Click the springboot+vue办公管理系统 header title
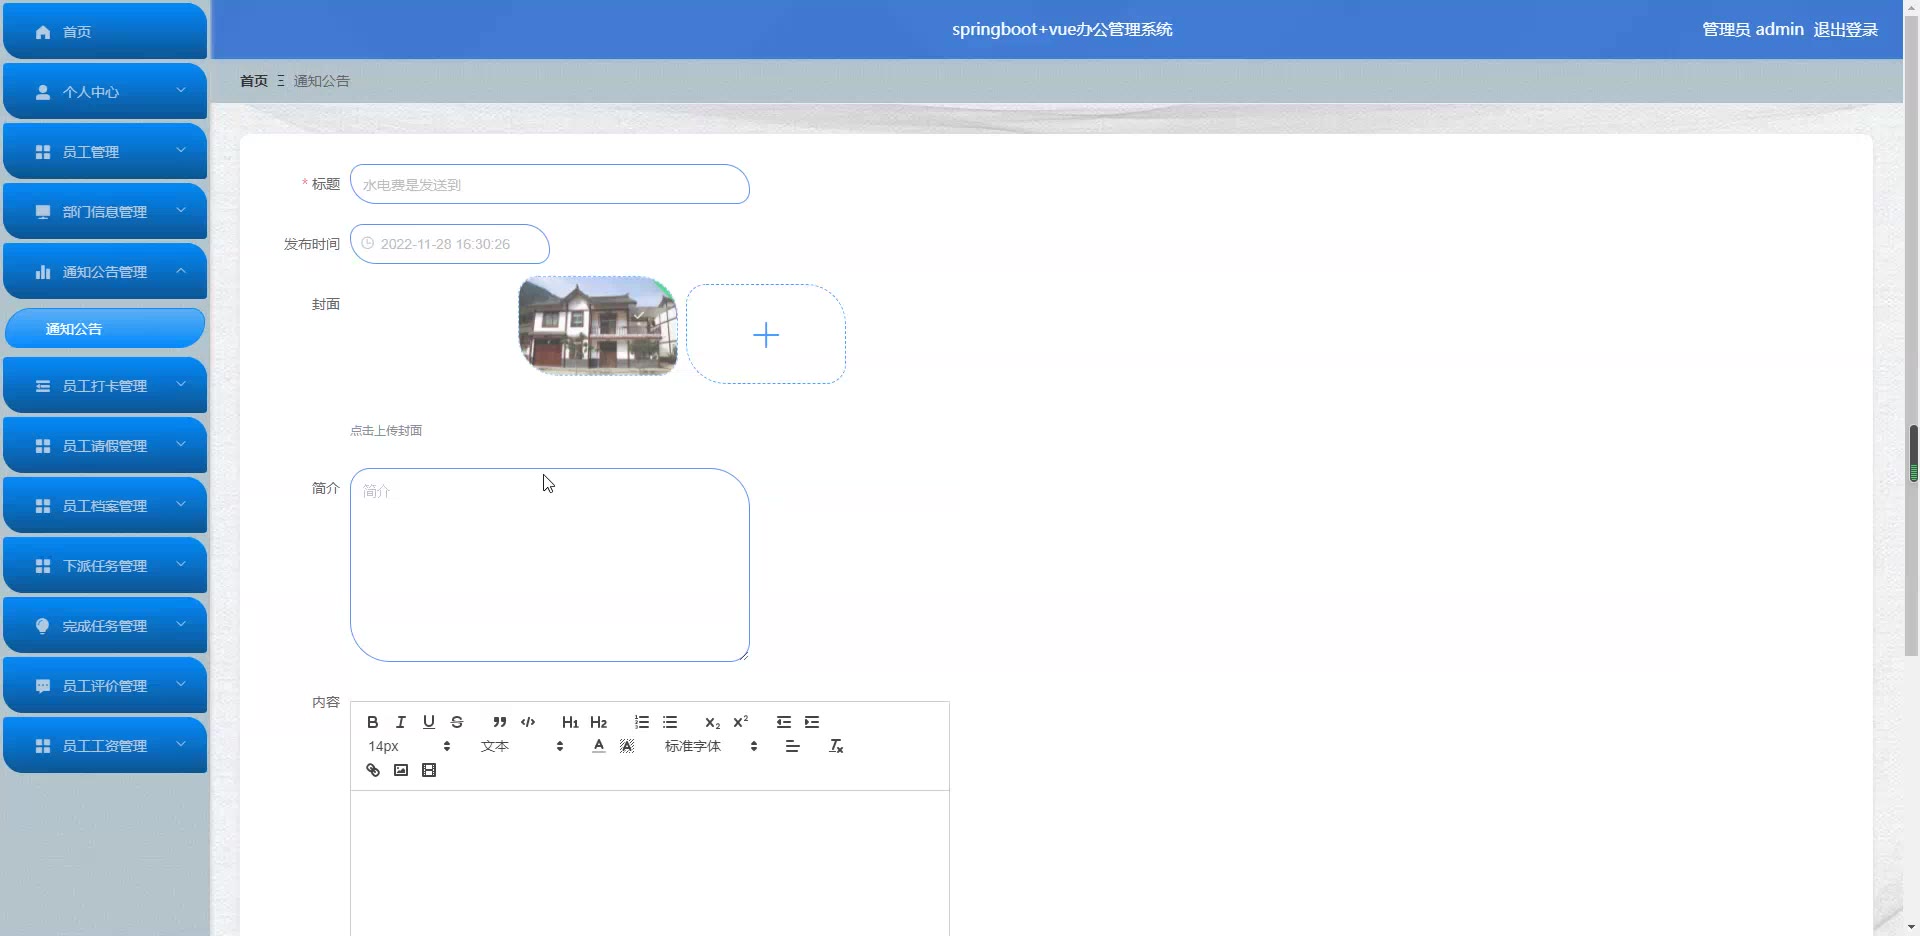The image size is (1920, 936). click(1062, 30)
